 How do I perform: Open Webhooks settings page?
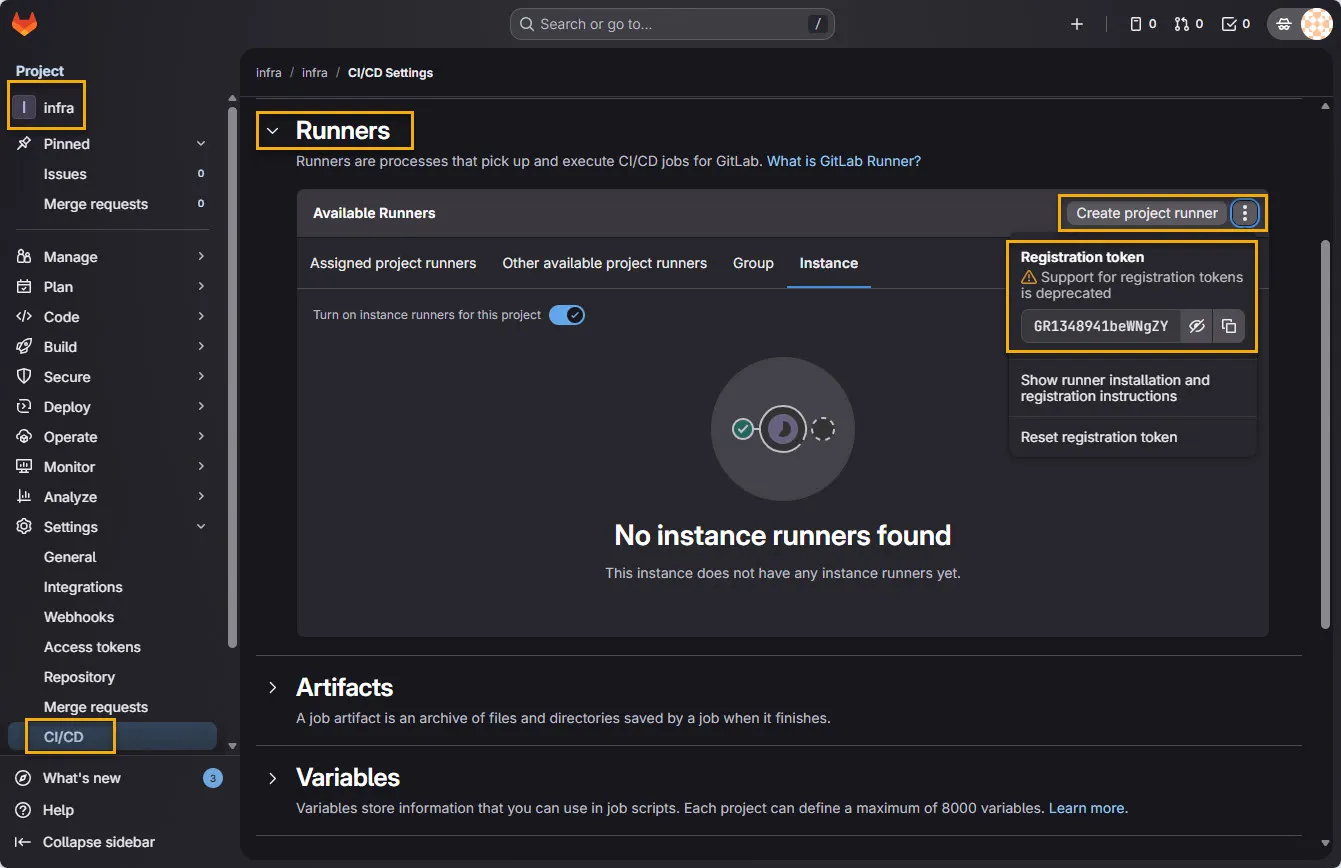coord(112,617)
